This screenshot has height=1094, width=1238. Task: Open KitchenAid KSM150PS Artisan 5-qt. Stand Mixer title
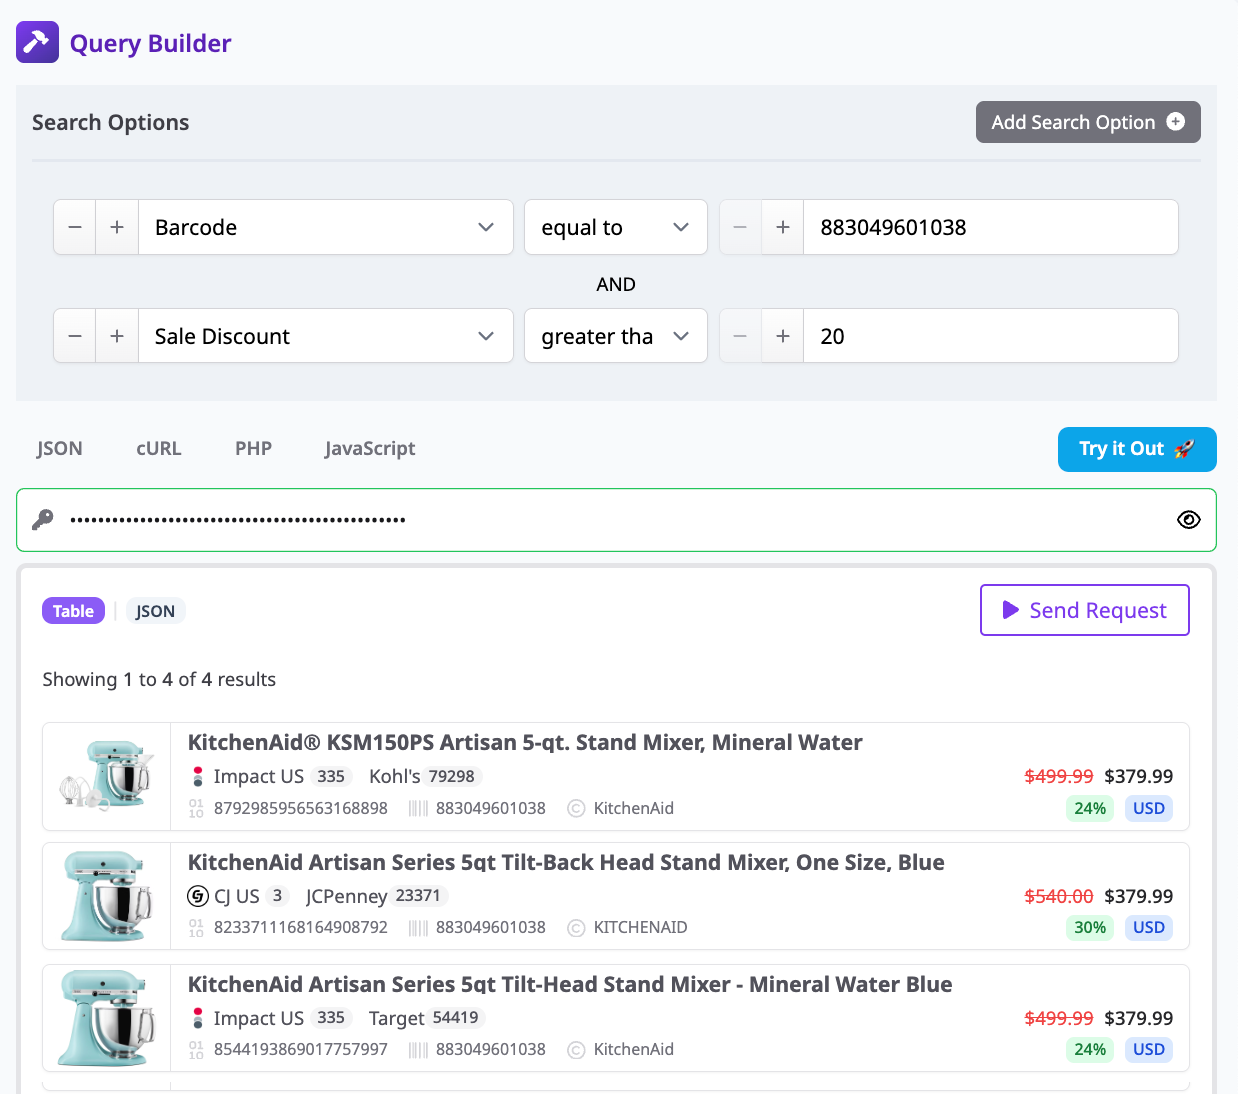(525, 743)
